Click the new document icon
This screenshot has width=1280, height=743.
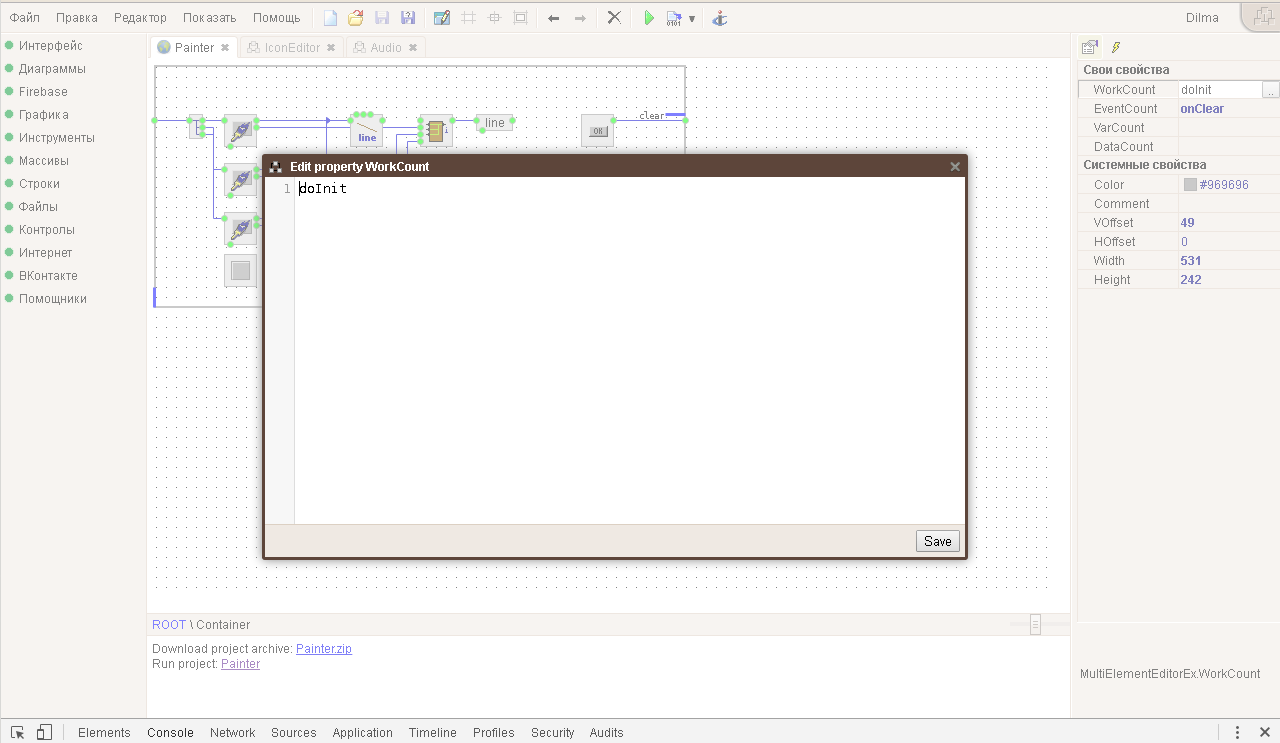330,18
